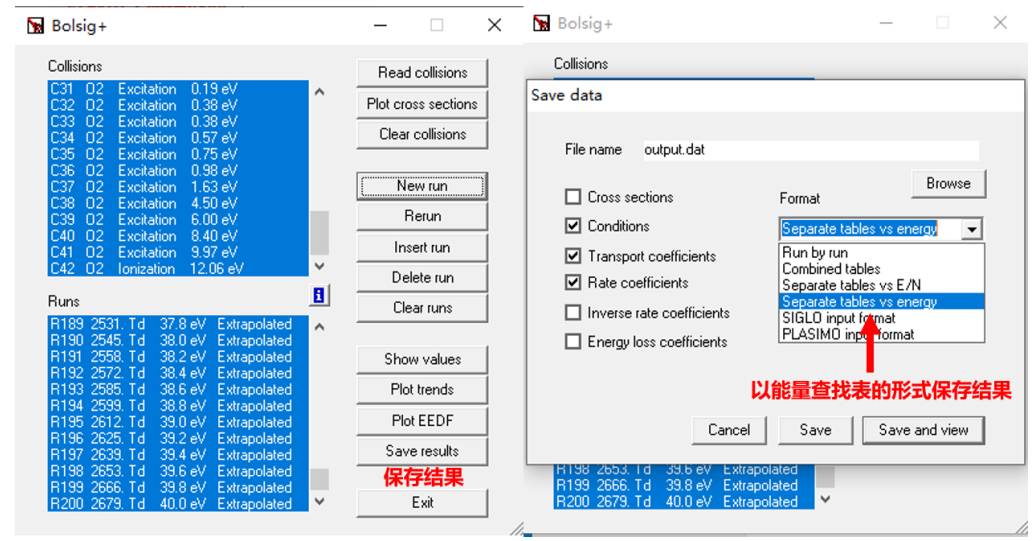Click Browse in Save data dialog
The width and height of the screenshot is (1035, 541).
pos(949,183)
